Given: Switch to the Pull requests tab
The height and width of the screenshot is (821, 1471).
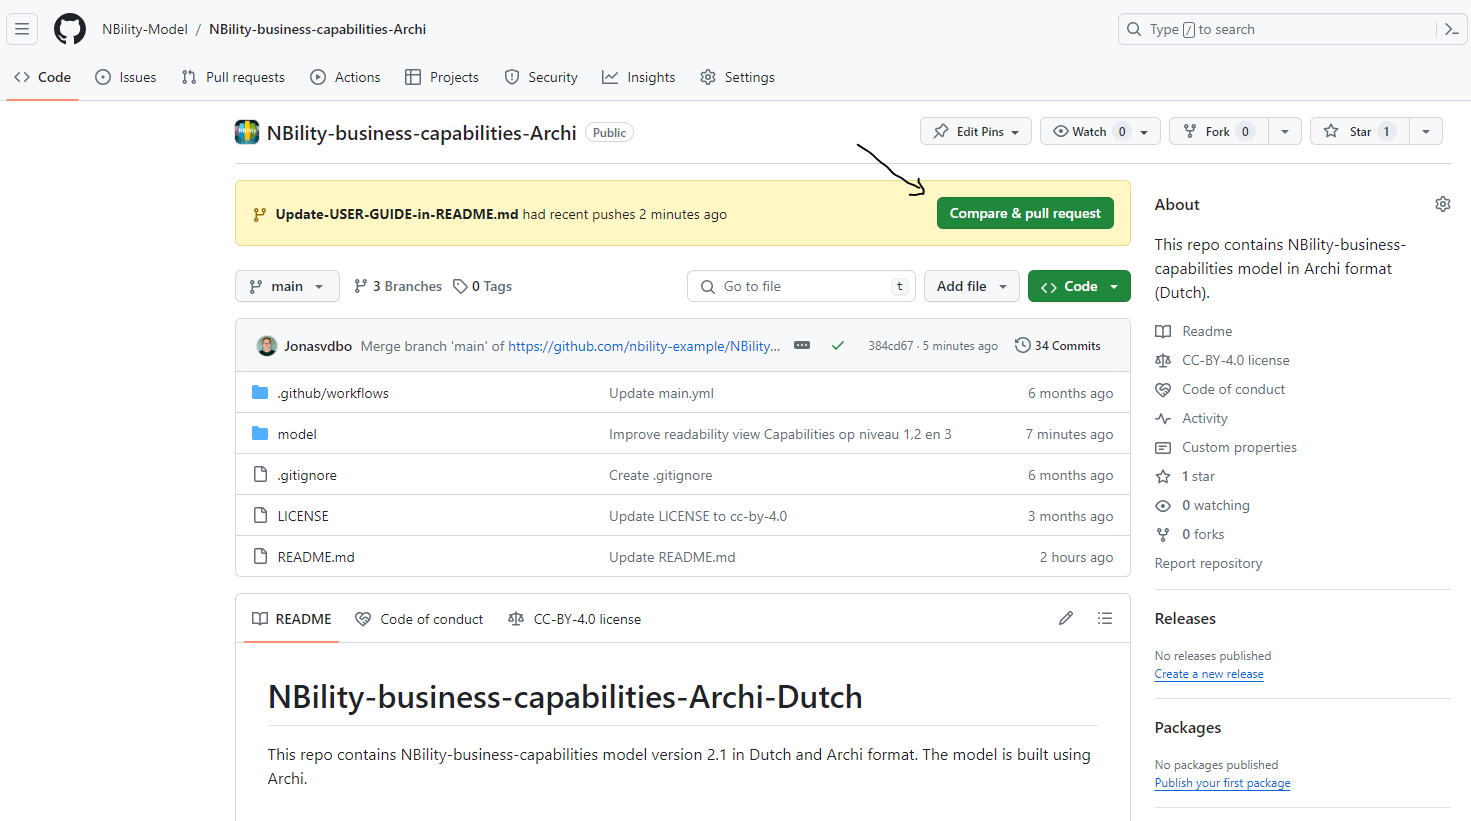Looking at the screenshot, I should pos(233,77).
